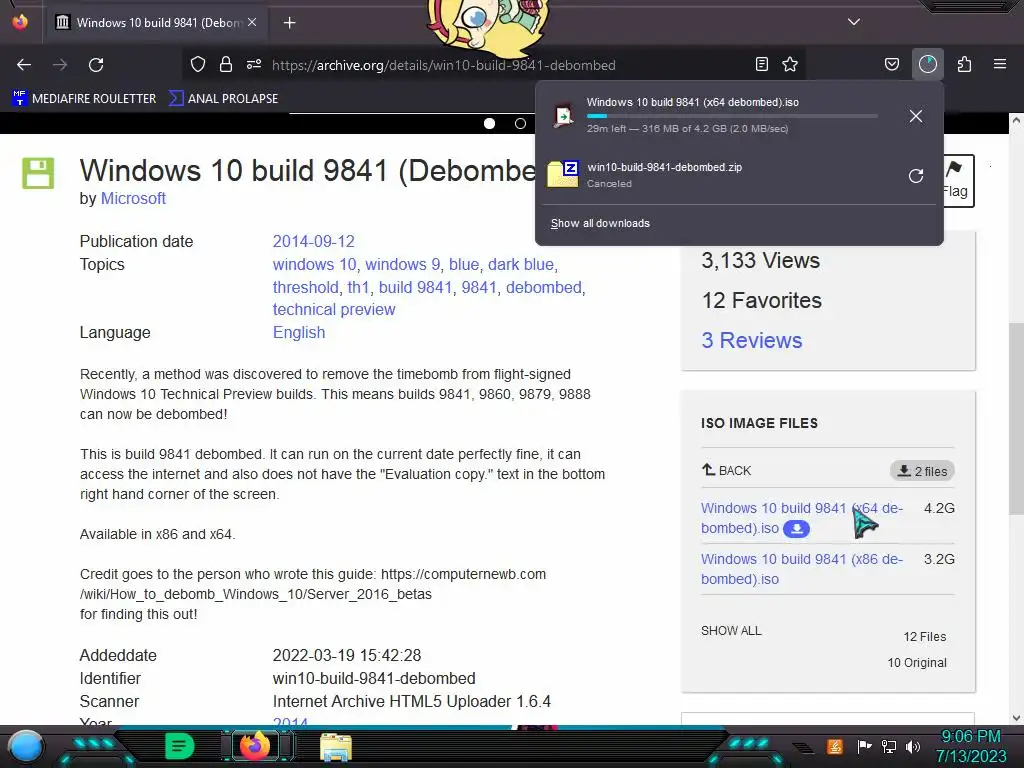Open the tracking protection shield icon
Viewport: 1024px width, 768px height.
(x=198, y=64)
